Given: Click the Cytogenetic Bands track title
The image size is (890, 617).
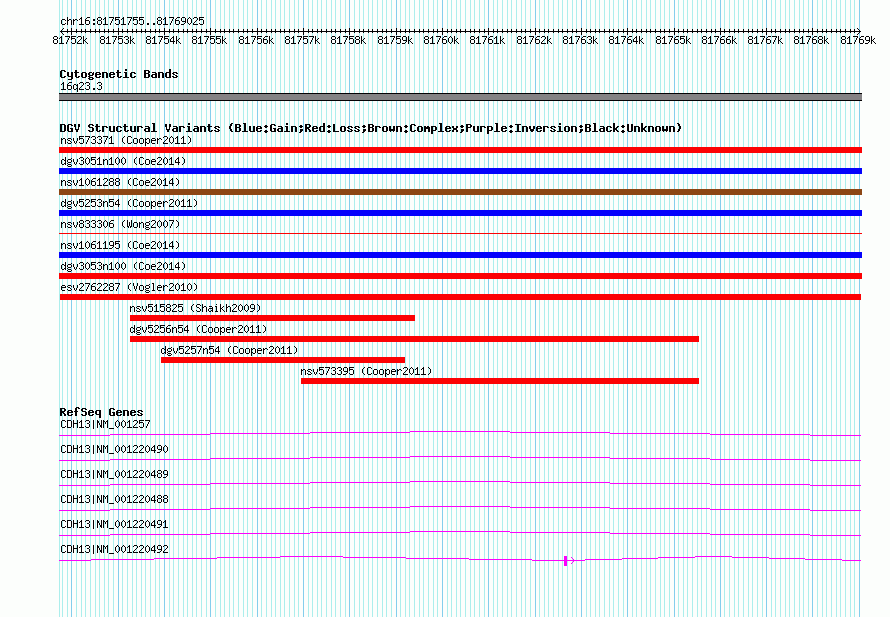Looking at the screenshot, I should 119,74.
